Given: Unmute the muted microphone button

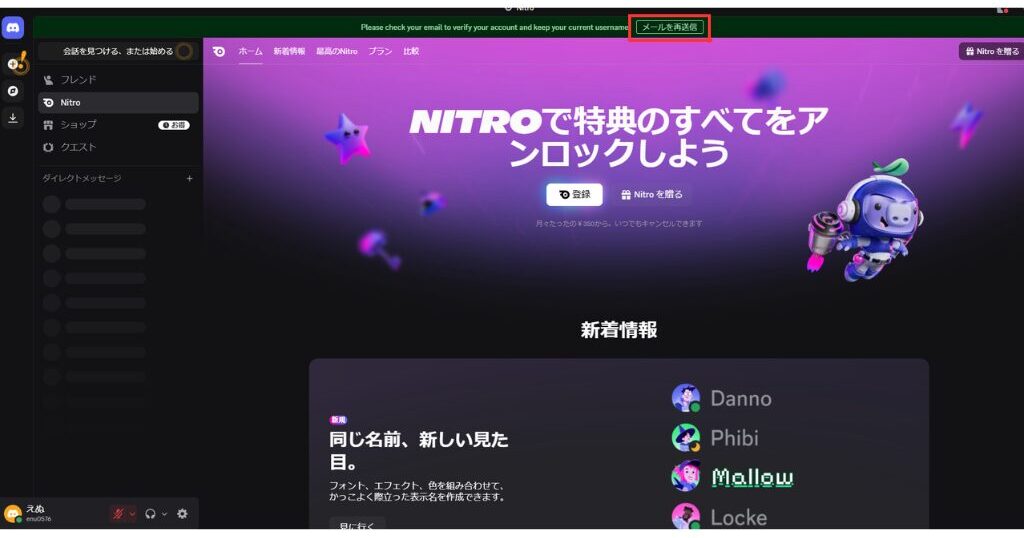Looking at the screenshot, I should click(118, 514).
